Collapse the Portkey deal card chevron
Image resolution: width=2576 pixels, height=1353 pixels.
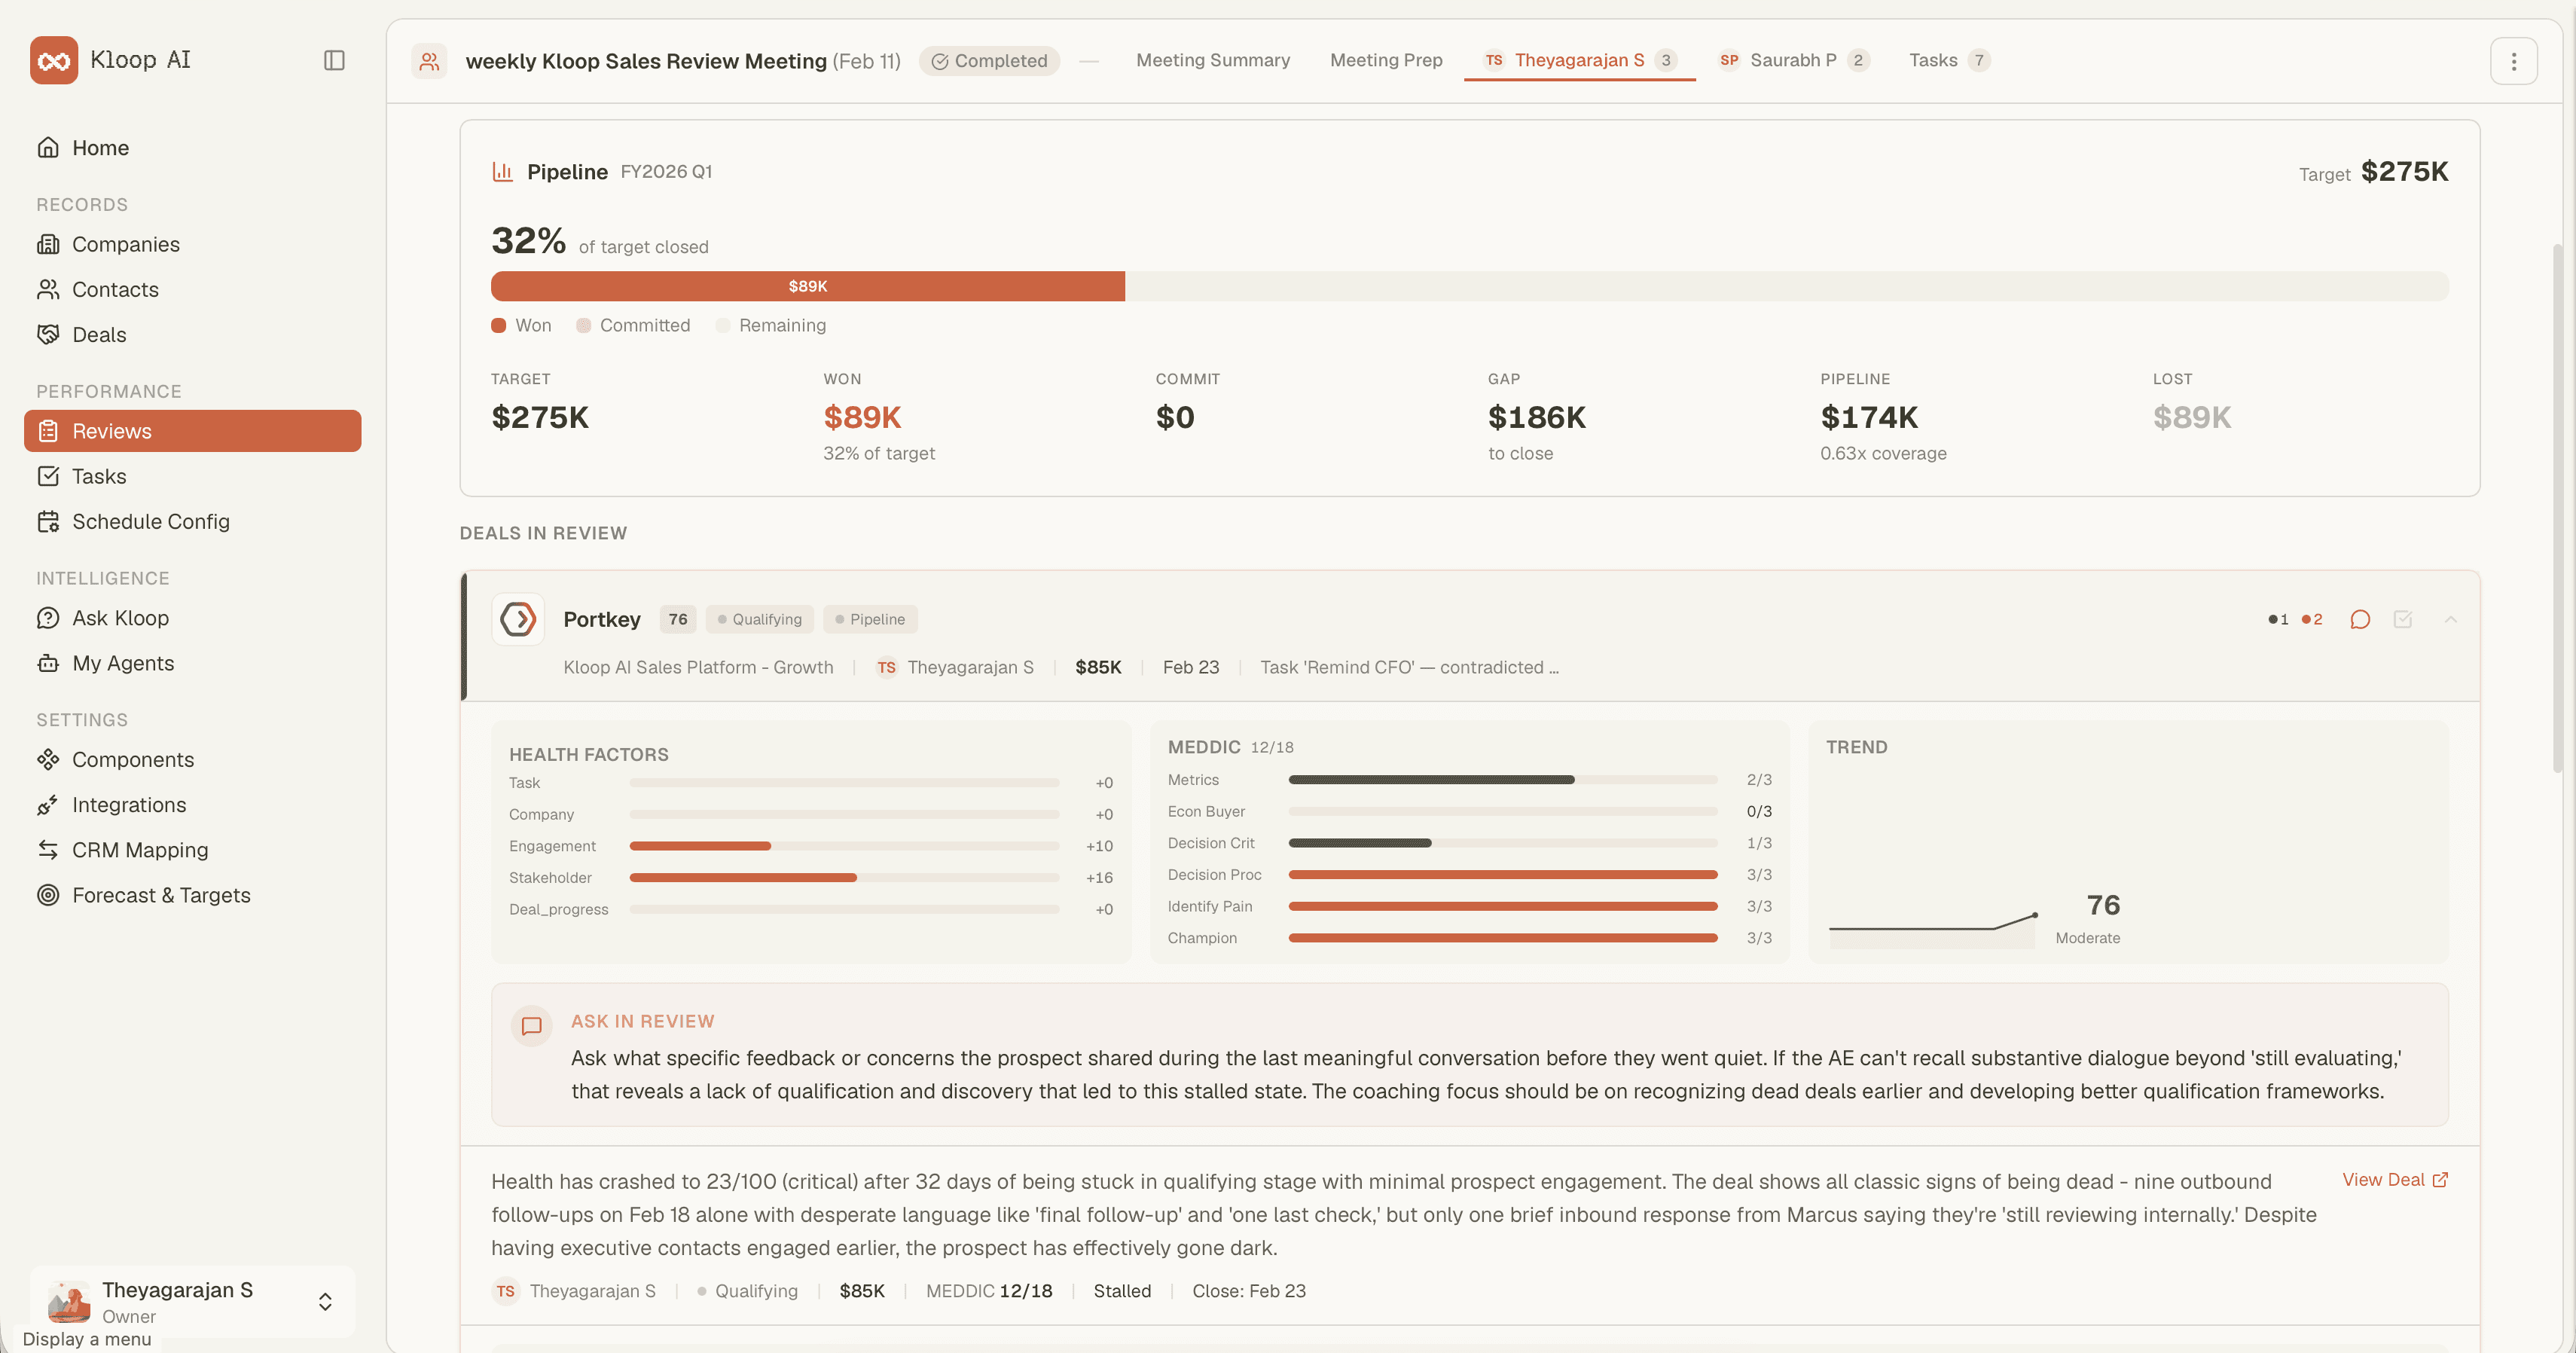[2450, 619]
